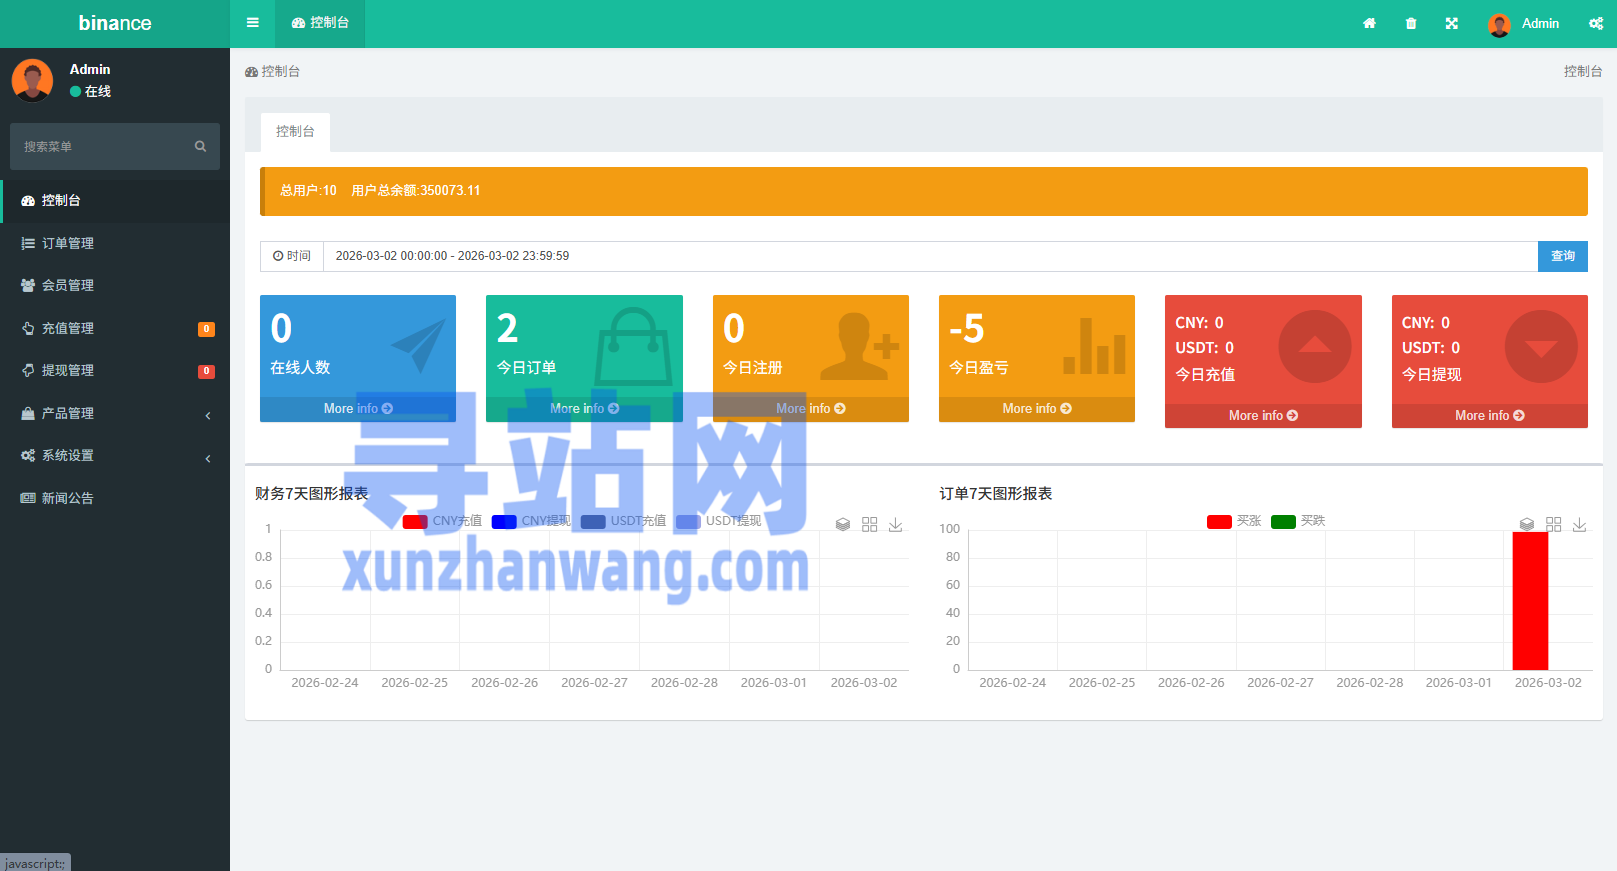The width and height of the screenshot is (1617, 871).
Task: Click the date range time input field
Action: (930, 256)
